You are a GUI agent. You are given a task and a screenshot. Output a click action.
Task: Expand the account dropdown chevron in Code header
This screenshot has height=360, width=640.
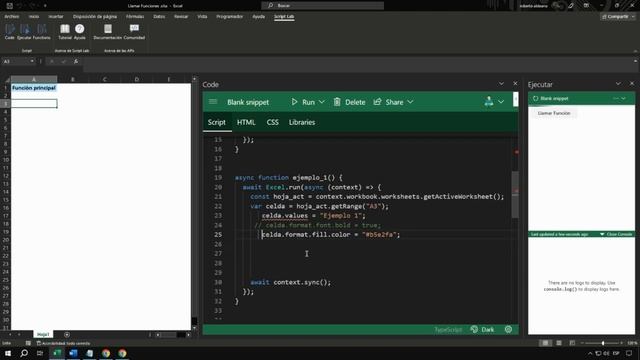click(x=501, y=102)
